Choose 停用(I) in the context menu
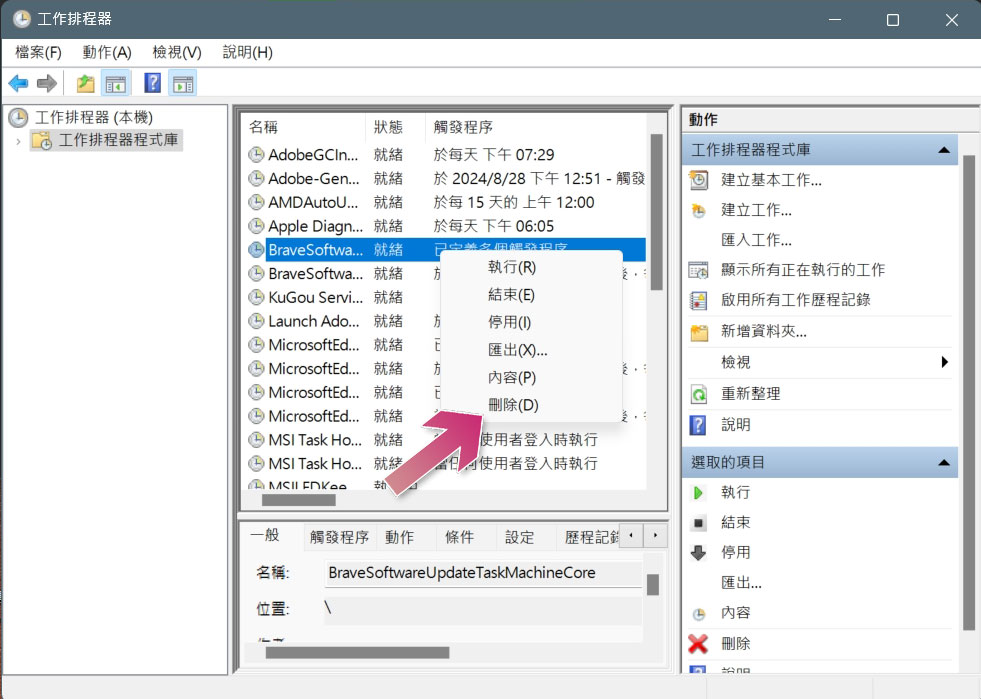This screenshot has height=699, width=981. point(531,322)
